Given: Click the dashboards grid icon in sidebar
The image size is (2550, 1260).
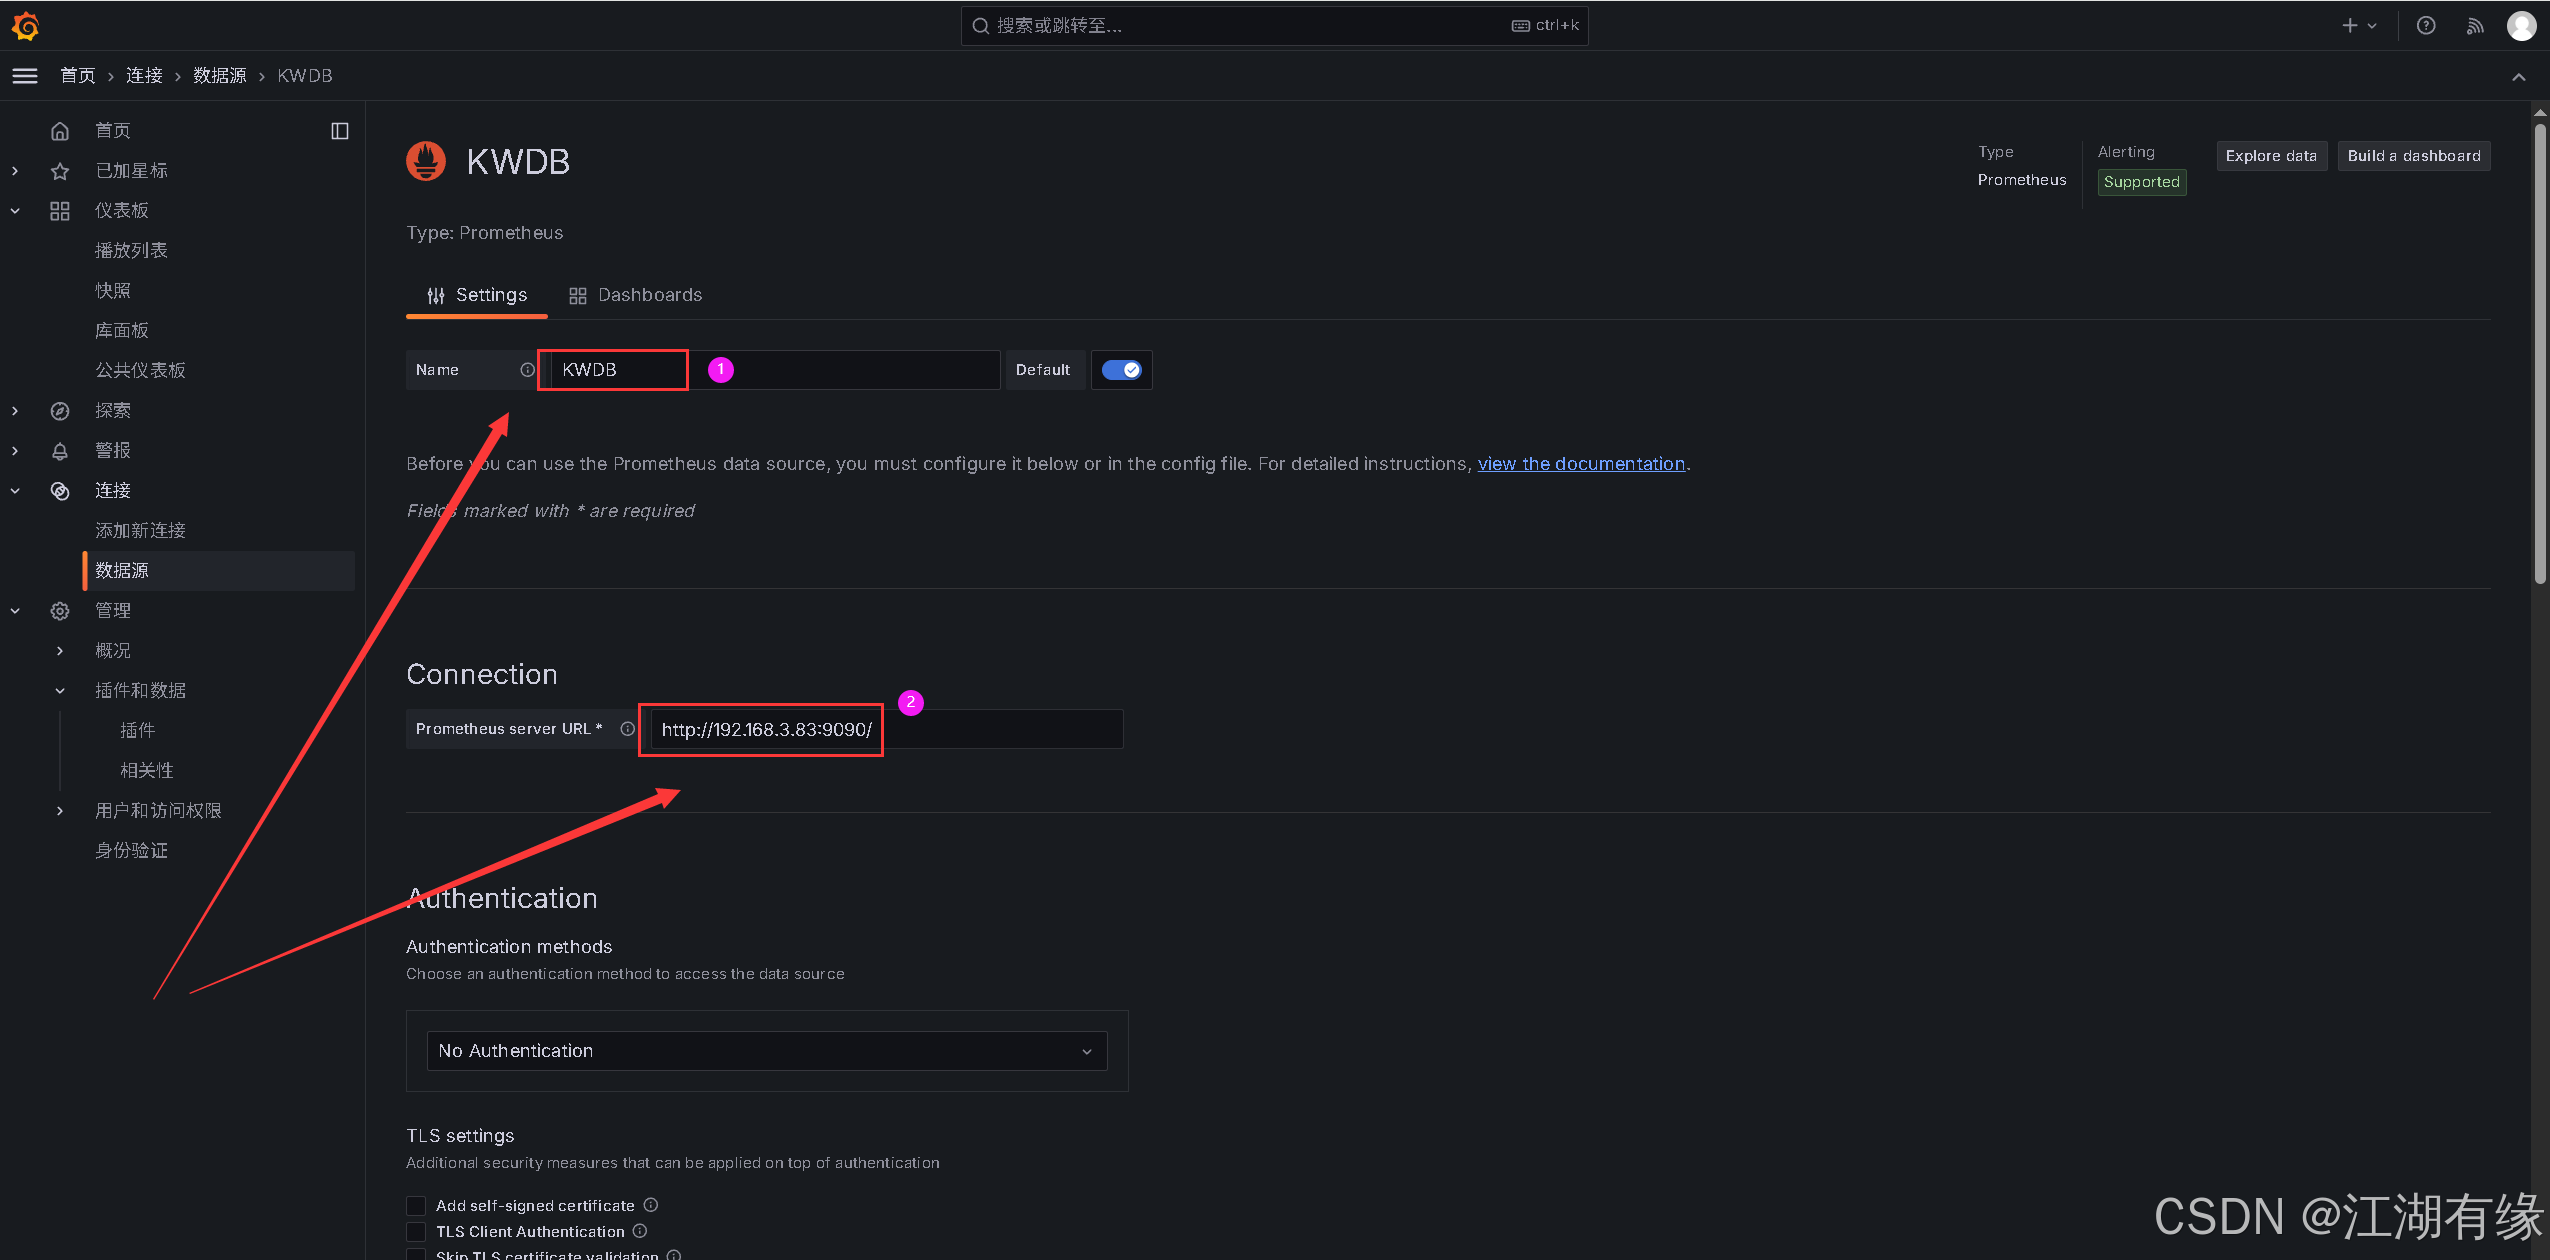Looking at the screenshot, I should (60, 211).
